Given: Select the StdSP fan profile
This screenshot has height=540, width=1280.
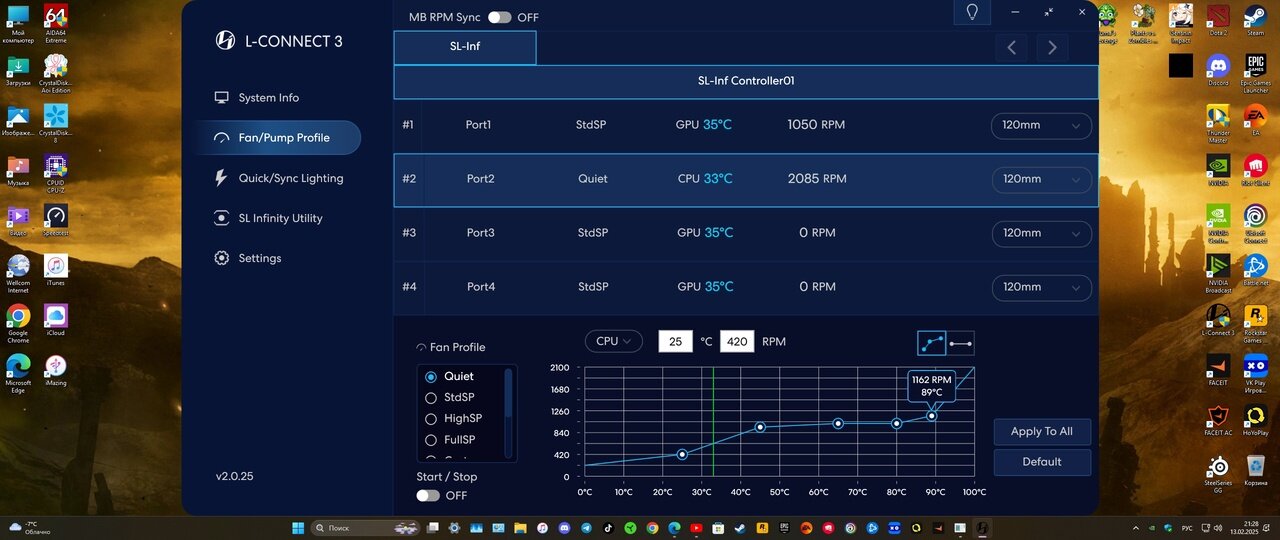Looking at the screenshot, I should click(459, 397).
